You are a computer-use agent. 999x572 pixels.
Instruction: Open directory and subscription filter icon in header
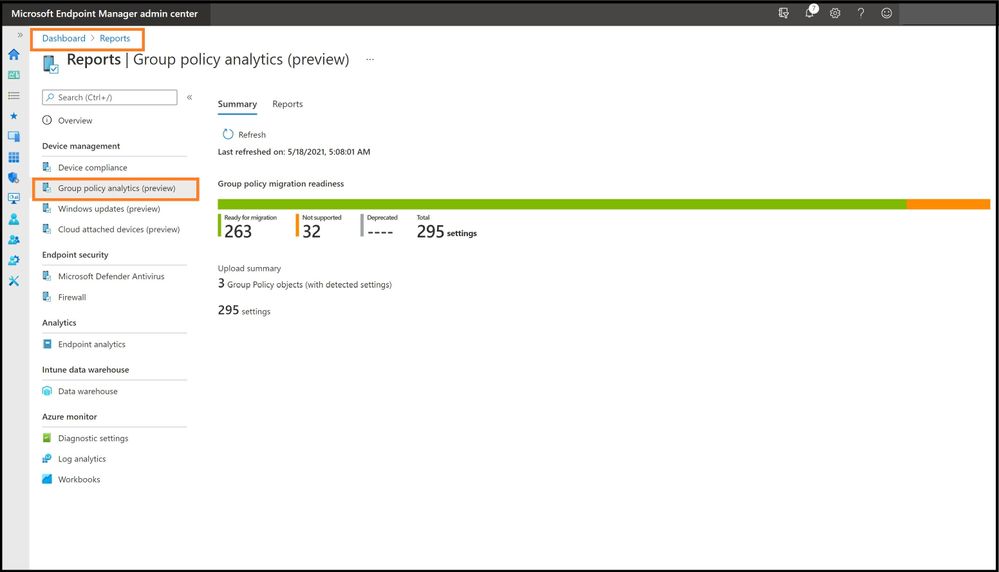coord(784,13)
